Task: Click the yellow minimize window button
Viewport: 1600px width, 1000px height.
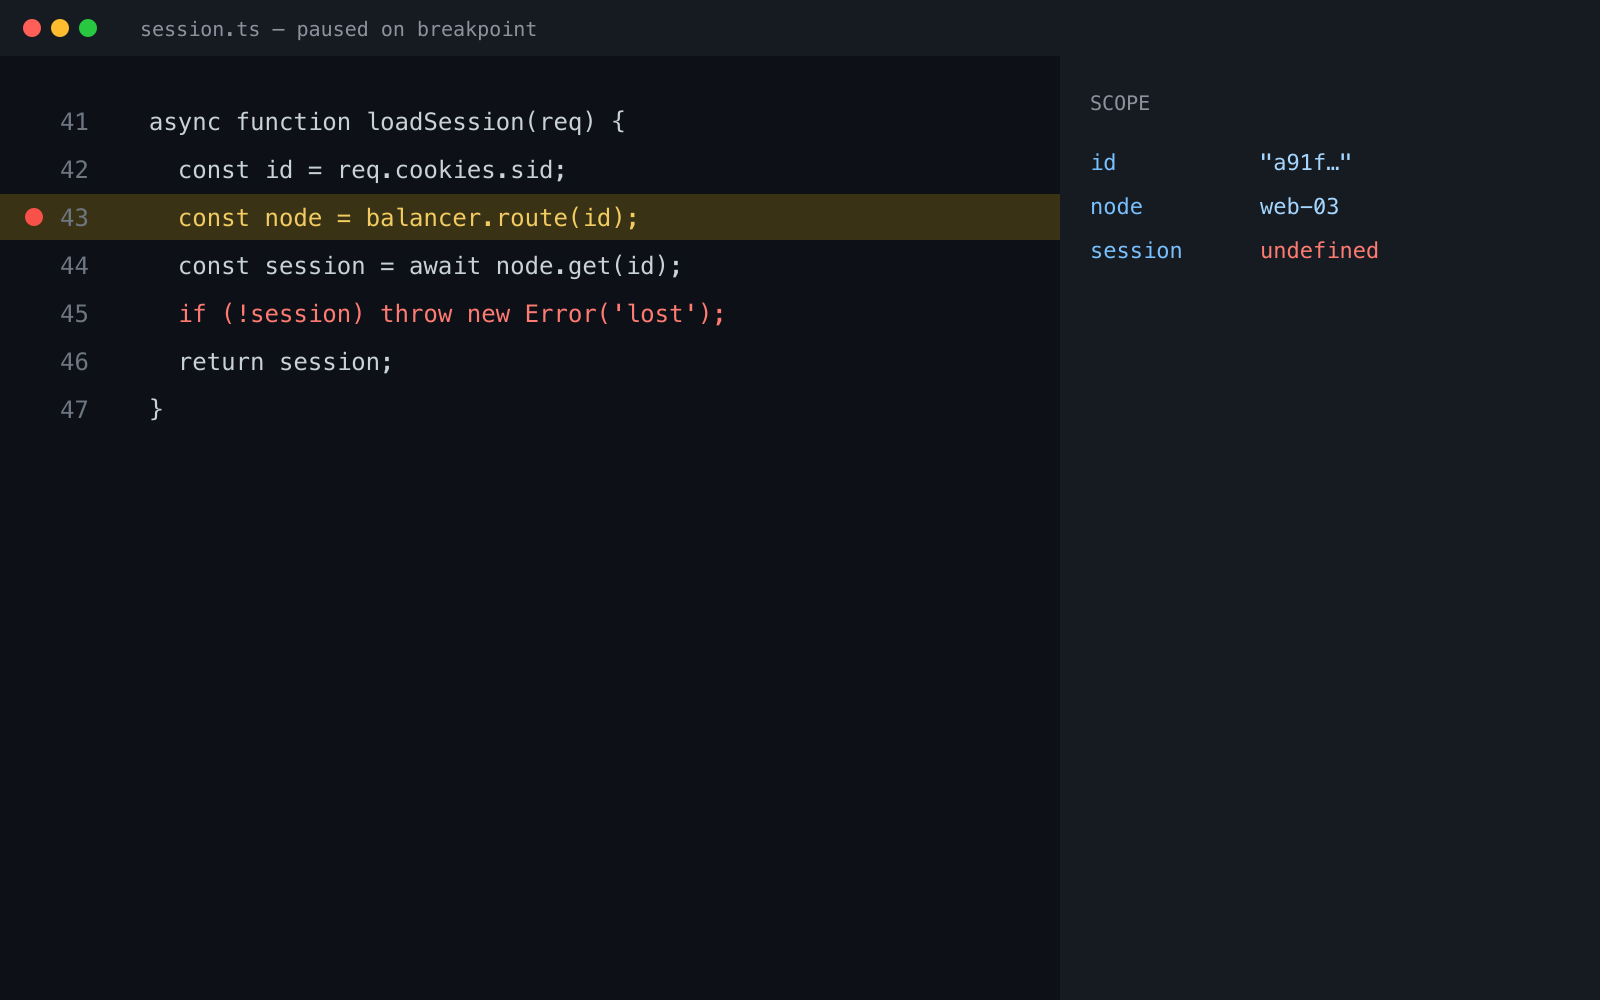Action: (x=60, y=28)
